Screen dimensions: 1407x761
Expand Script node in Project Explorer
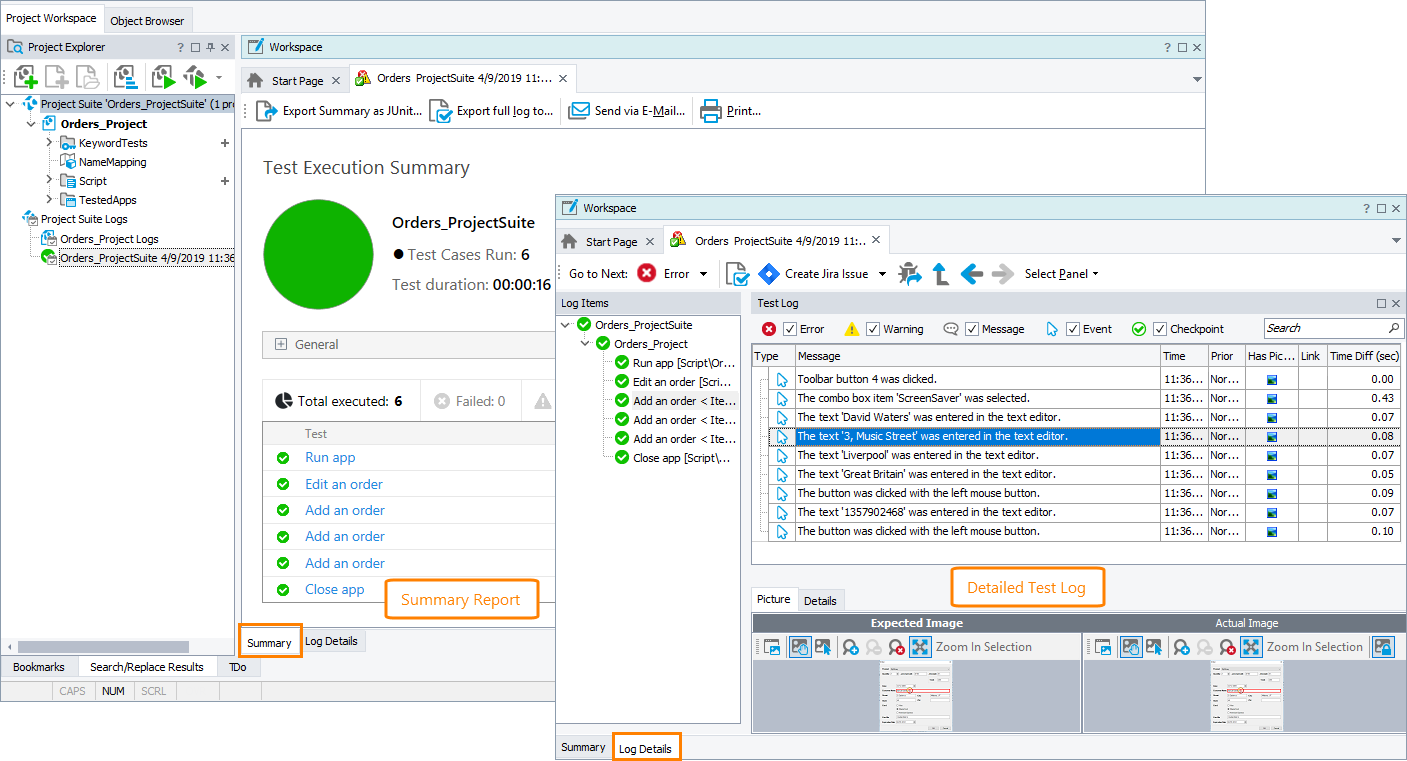[x=49, y=181]
